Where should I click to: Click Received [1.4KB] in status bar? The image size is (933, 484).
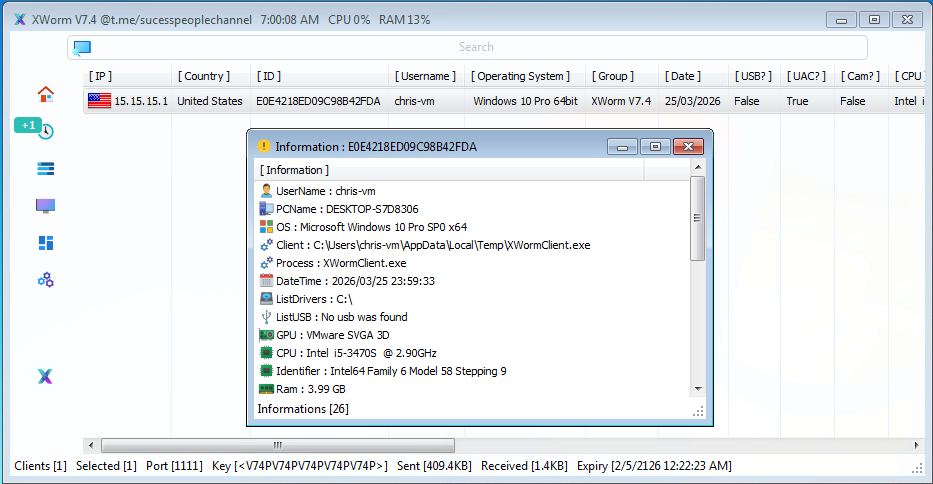pyautogui.click(x=524, y=466)
